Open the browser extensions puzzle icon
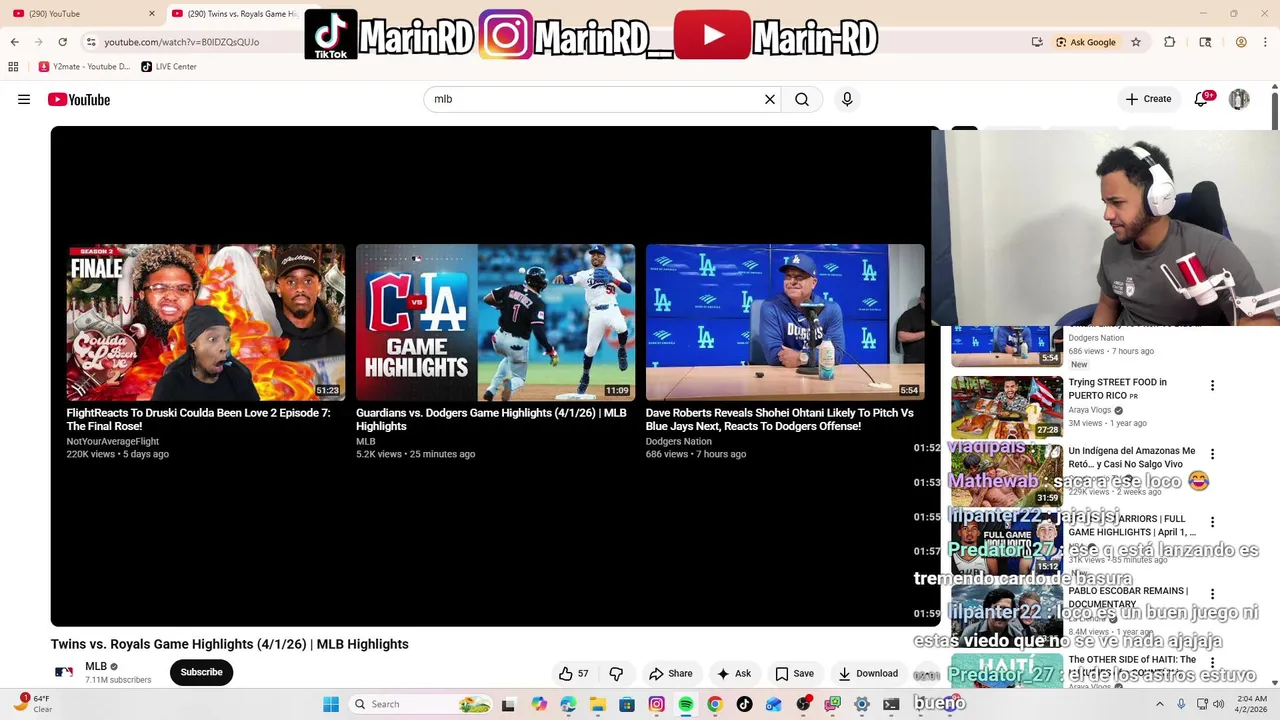This screenshot has width=1280, height=720. pos(1170,42)
